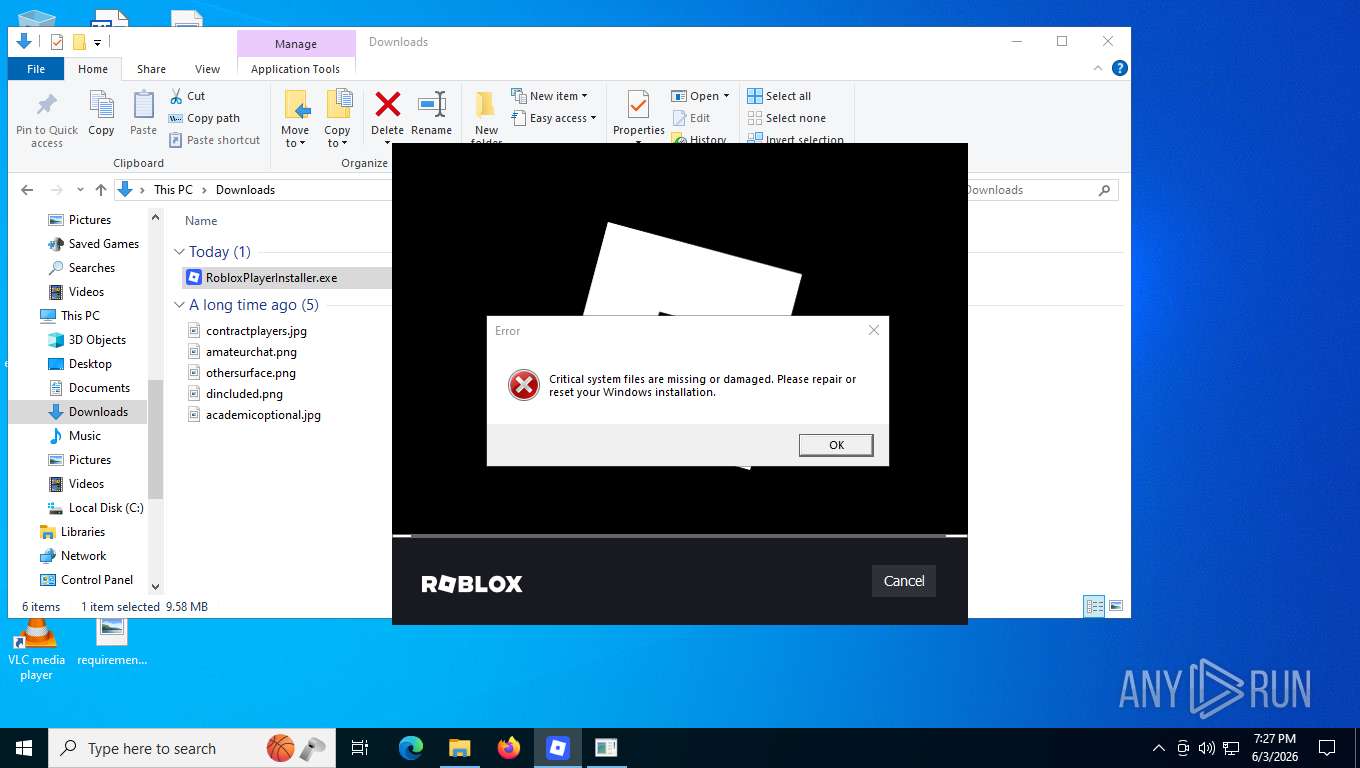This screenshot has height=768, width=1360.
Task: Switch to the Share ribbon tab
Action: (151, 69)
